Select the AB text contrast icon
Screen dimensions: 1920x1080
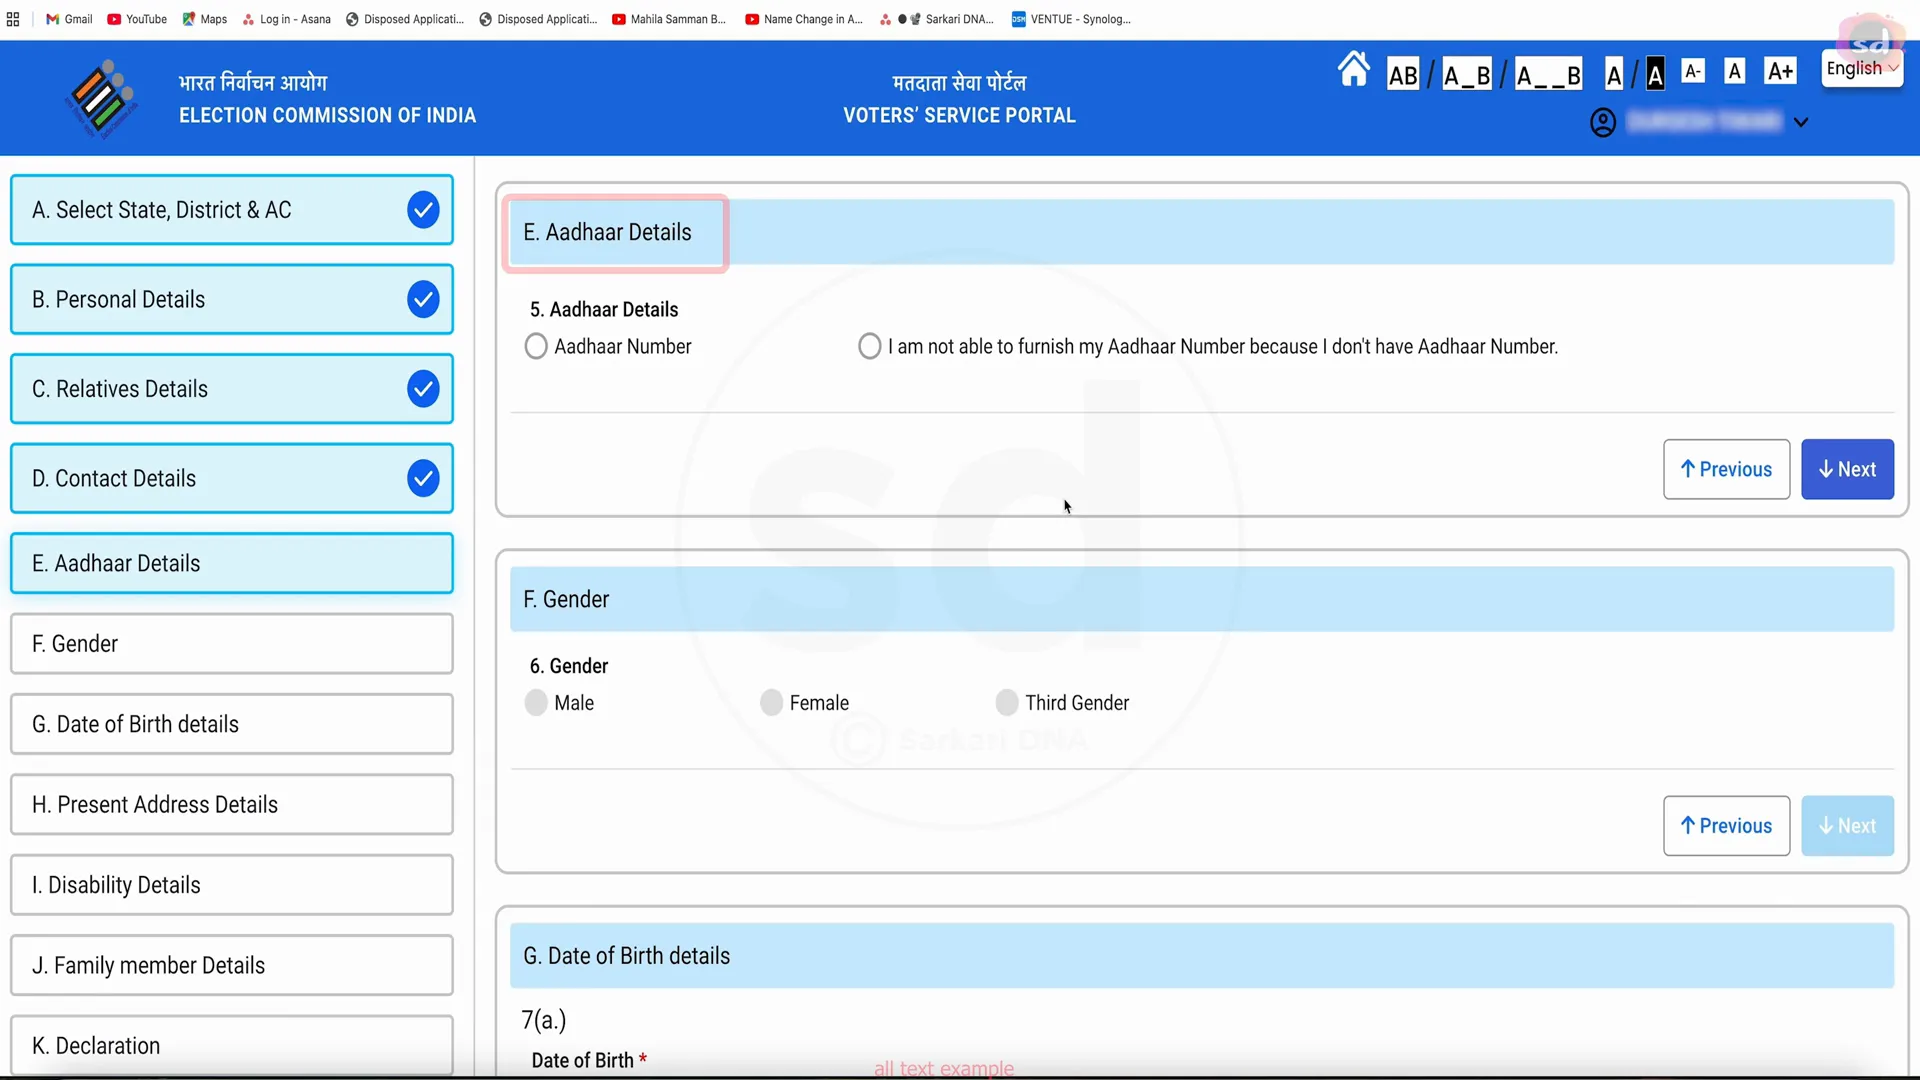click(x=1402, y=73)
